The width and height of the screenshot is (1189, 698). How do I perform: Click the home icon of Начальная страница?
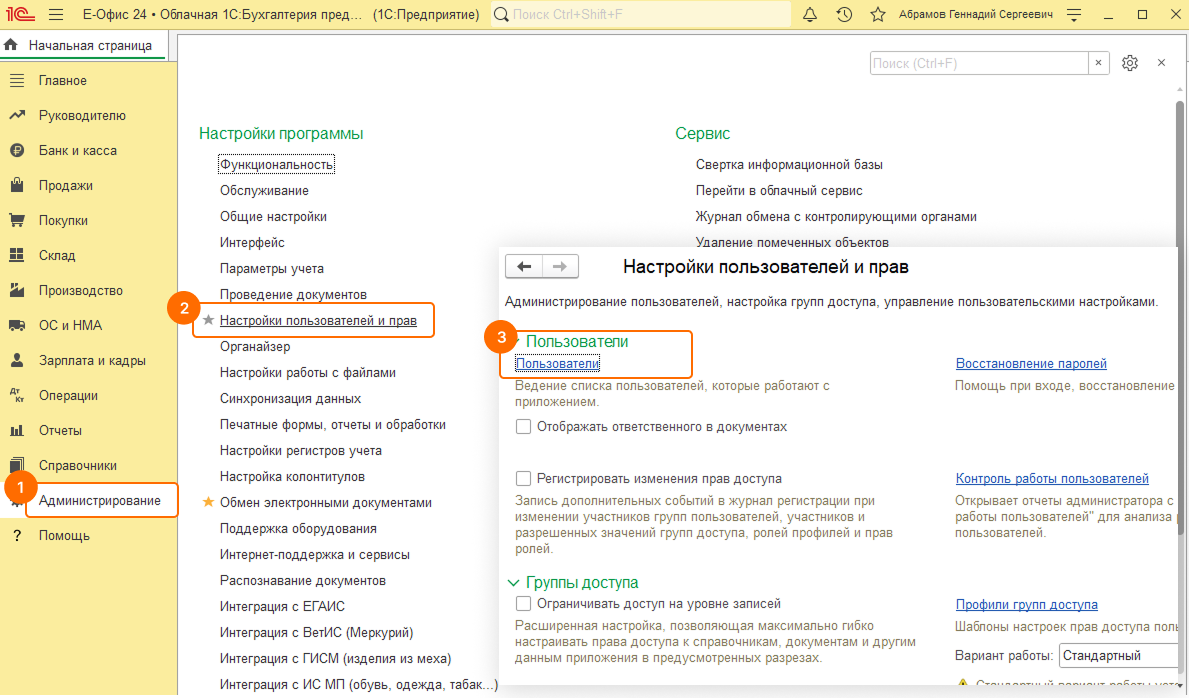[x=11, y=46]
